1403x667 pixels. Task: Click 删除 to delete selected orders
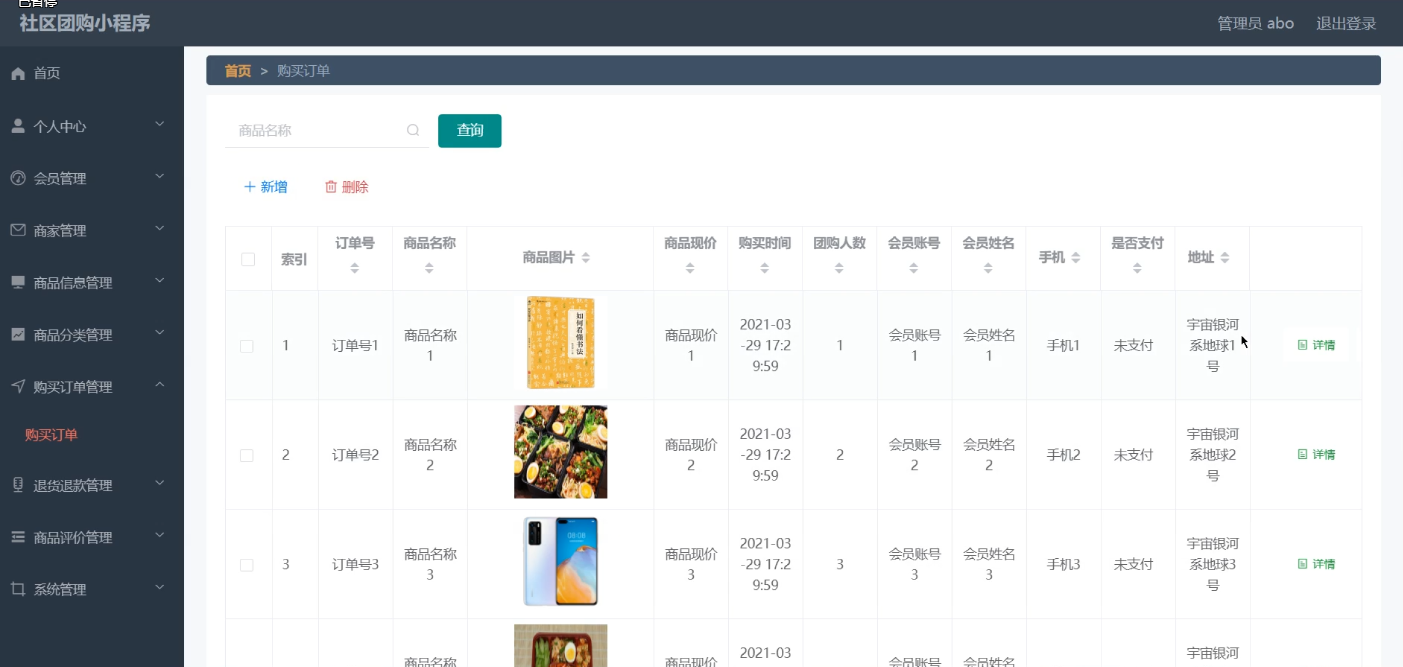coord(347,187)
